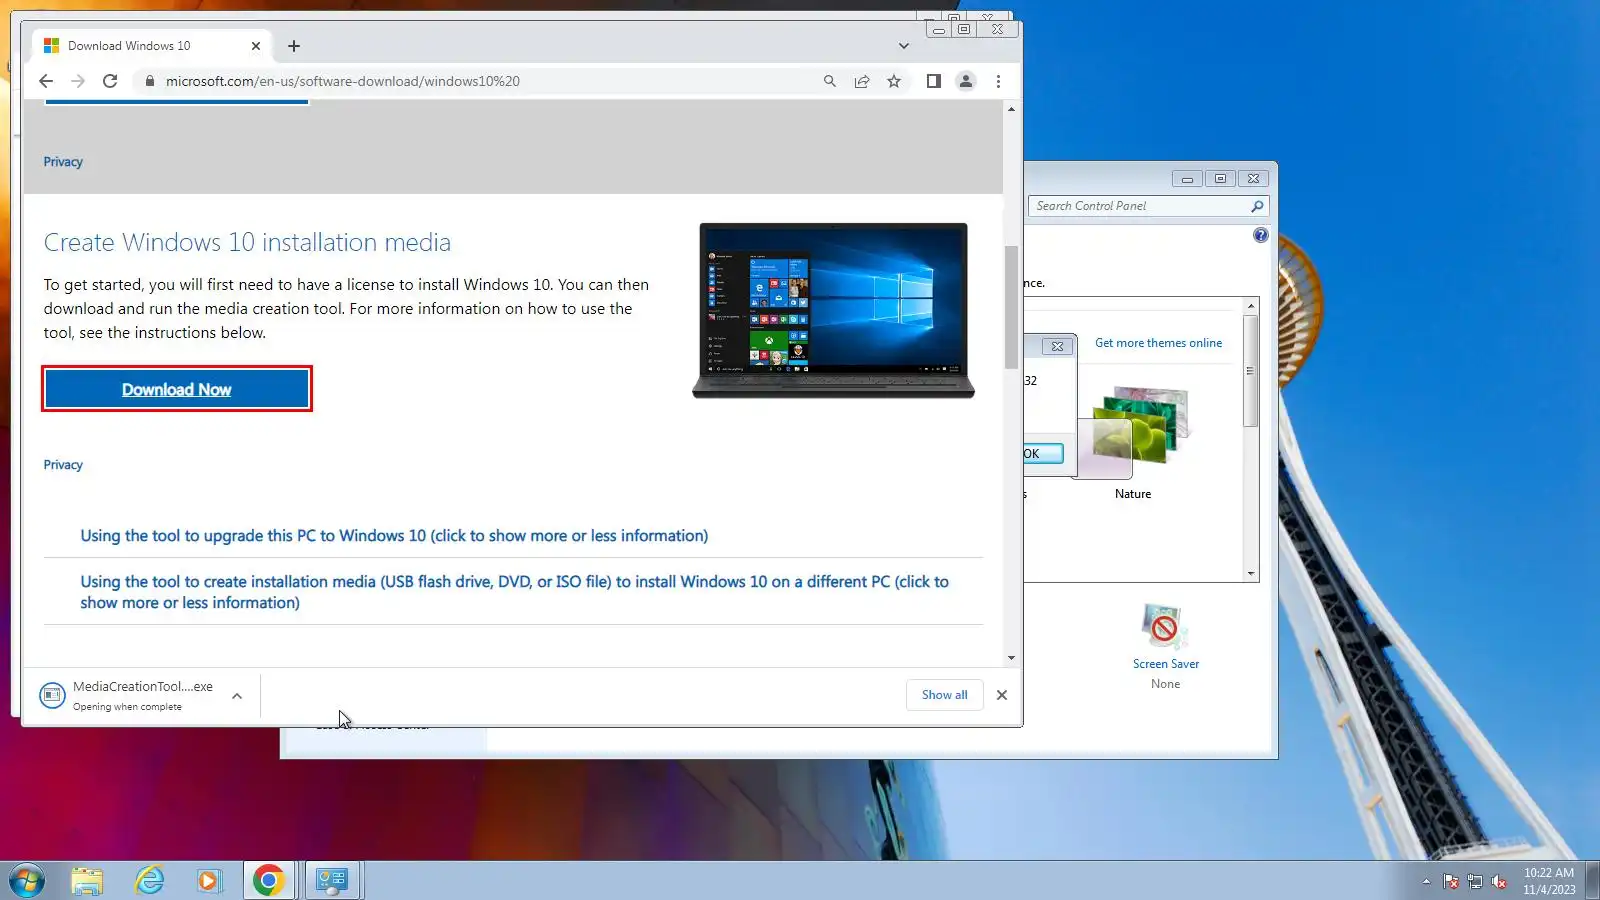The width and height of the screenshot is (1600, 900).
Task: Click the Download Now button
Action: tap(177, 389)
